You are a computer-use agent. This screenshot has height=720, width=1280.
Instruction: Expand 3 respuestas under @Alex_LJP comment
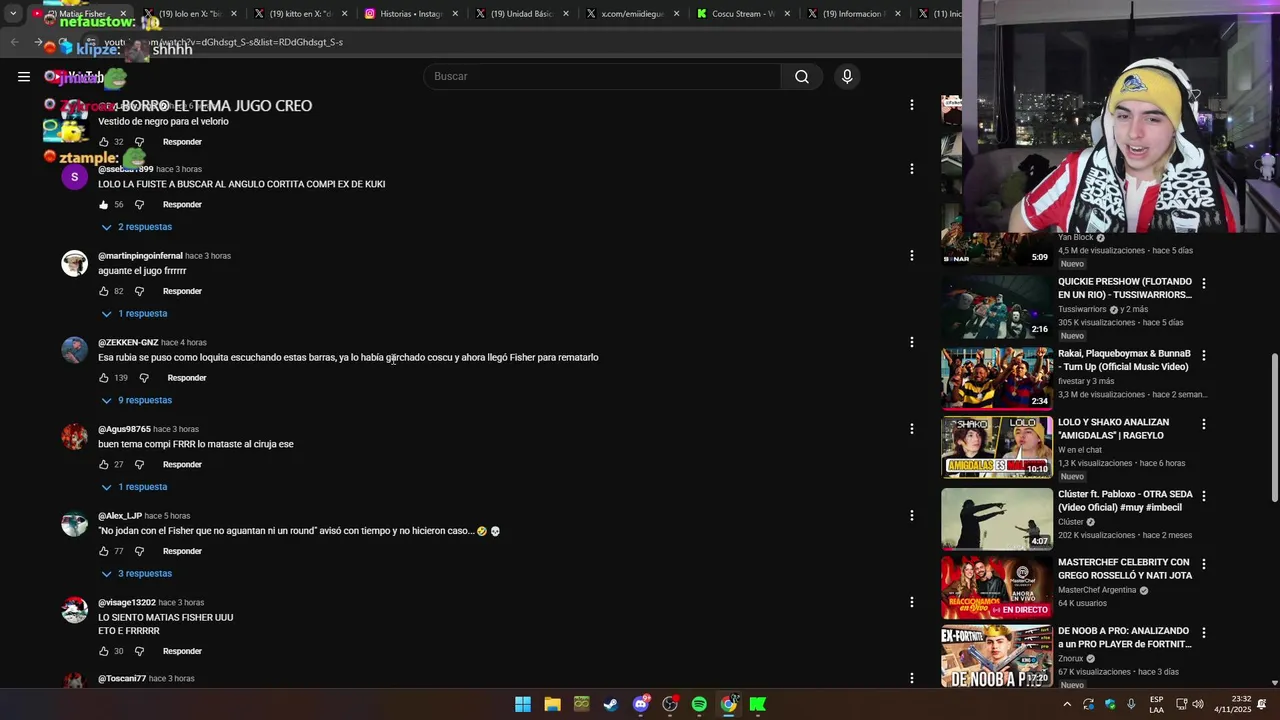pyautogui.click(x=137, y=574)
